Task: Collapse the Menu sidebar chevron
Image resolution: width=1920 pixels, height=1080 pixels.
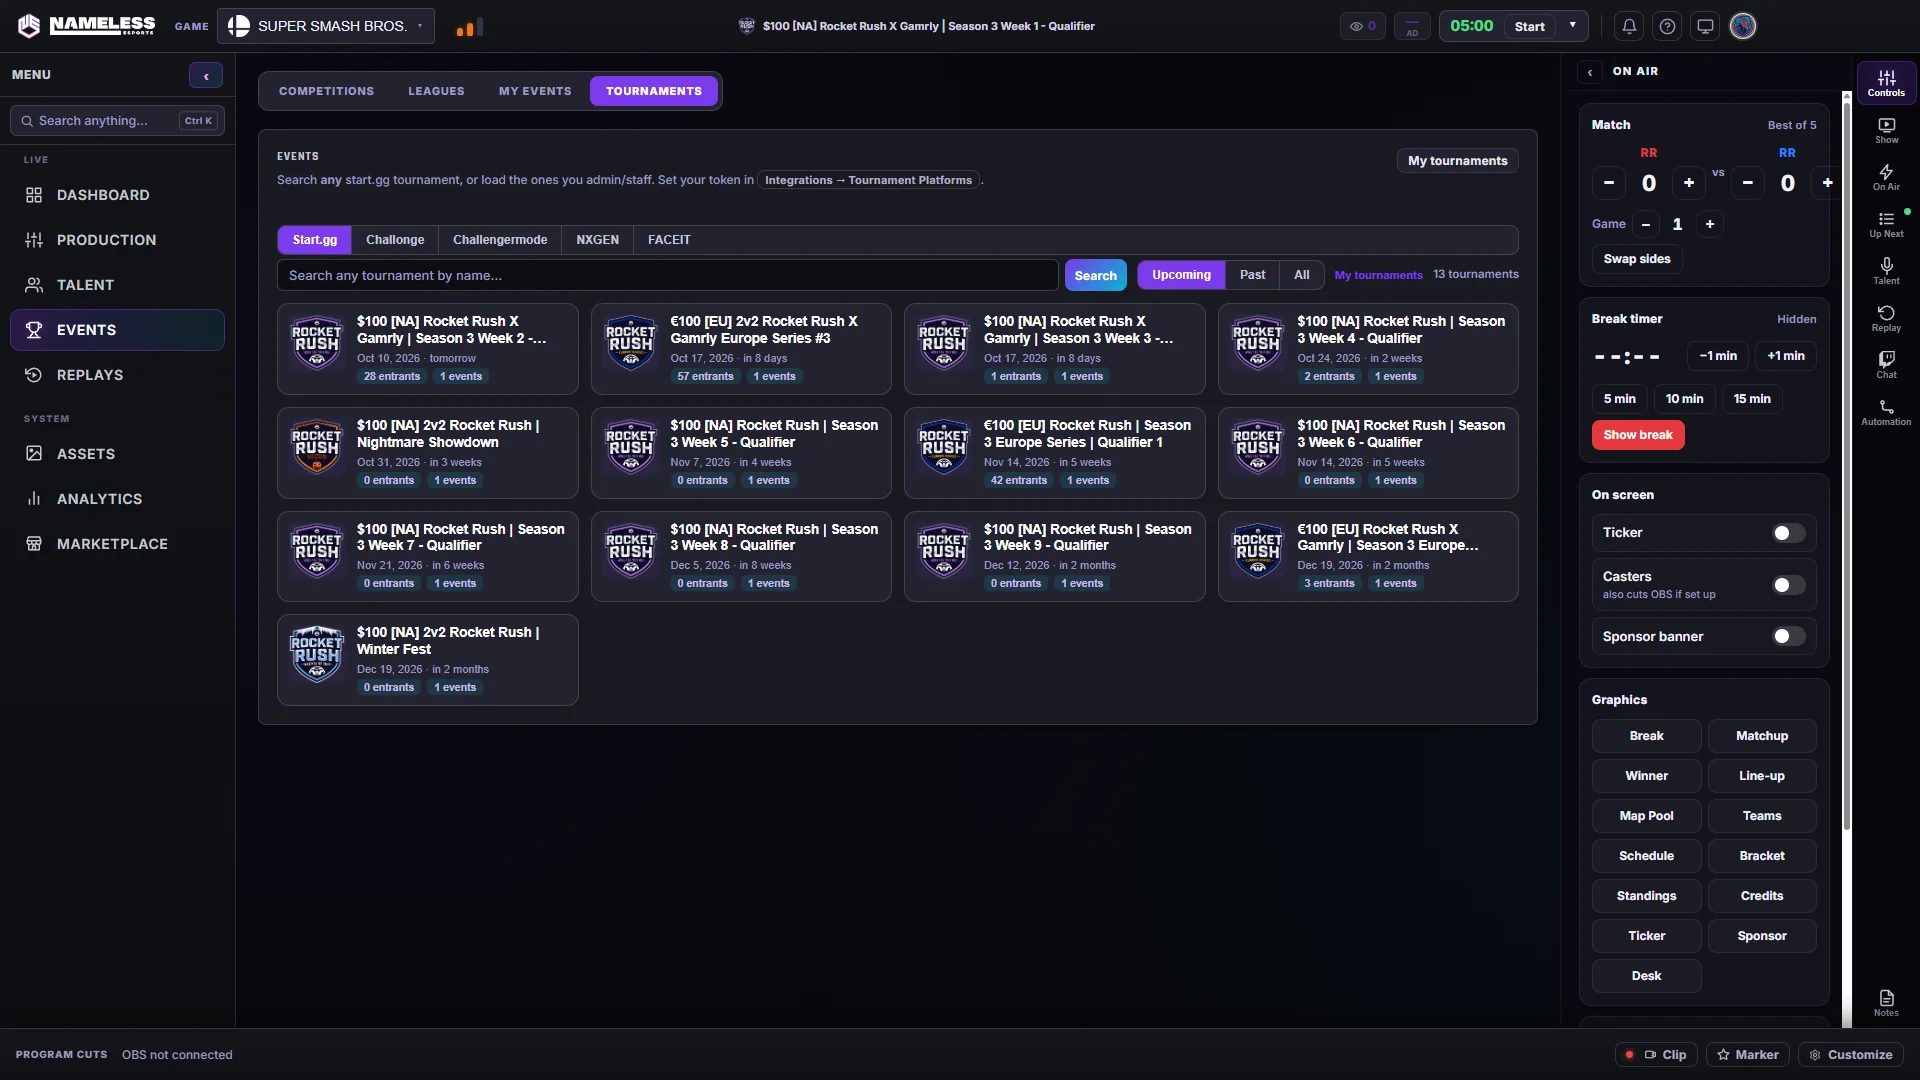Action: 206,75
